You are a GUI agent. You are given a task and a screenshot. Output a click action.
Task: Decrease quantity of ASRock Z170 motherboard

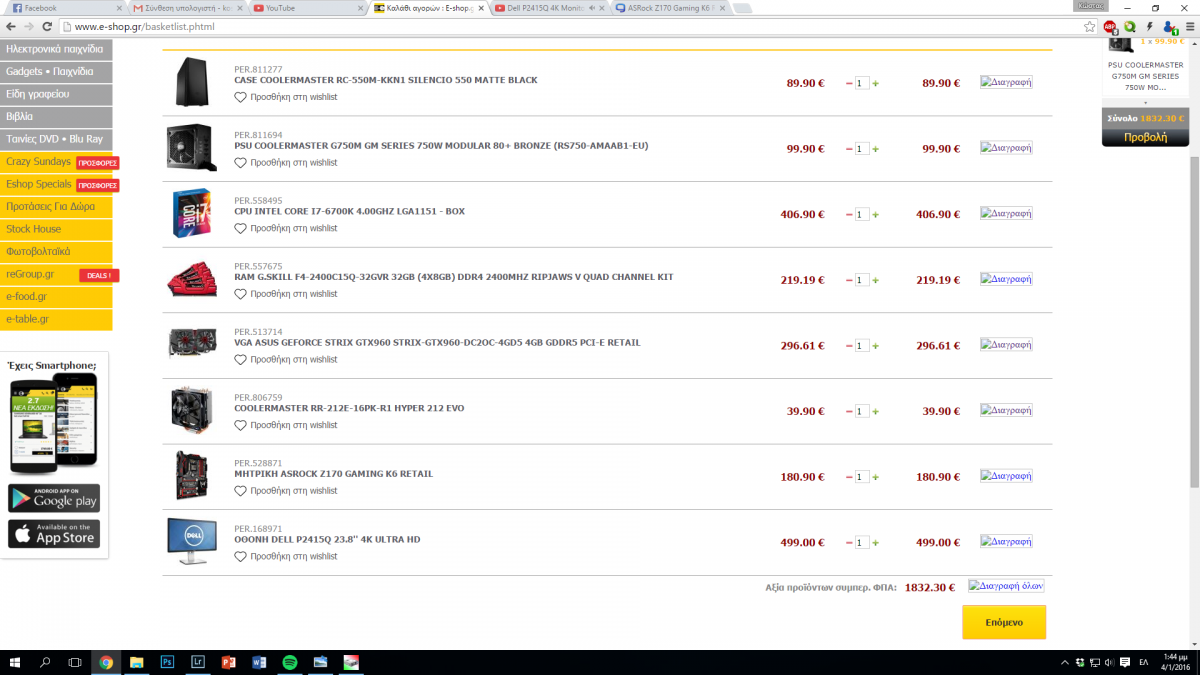click(849, 477)
